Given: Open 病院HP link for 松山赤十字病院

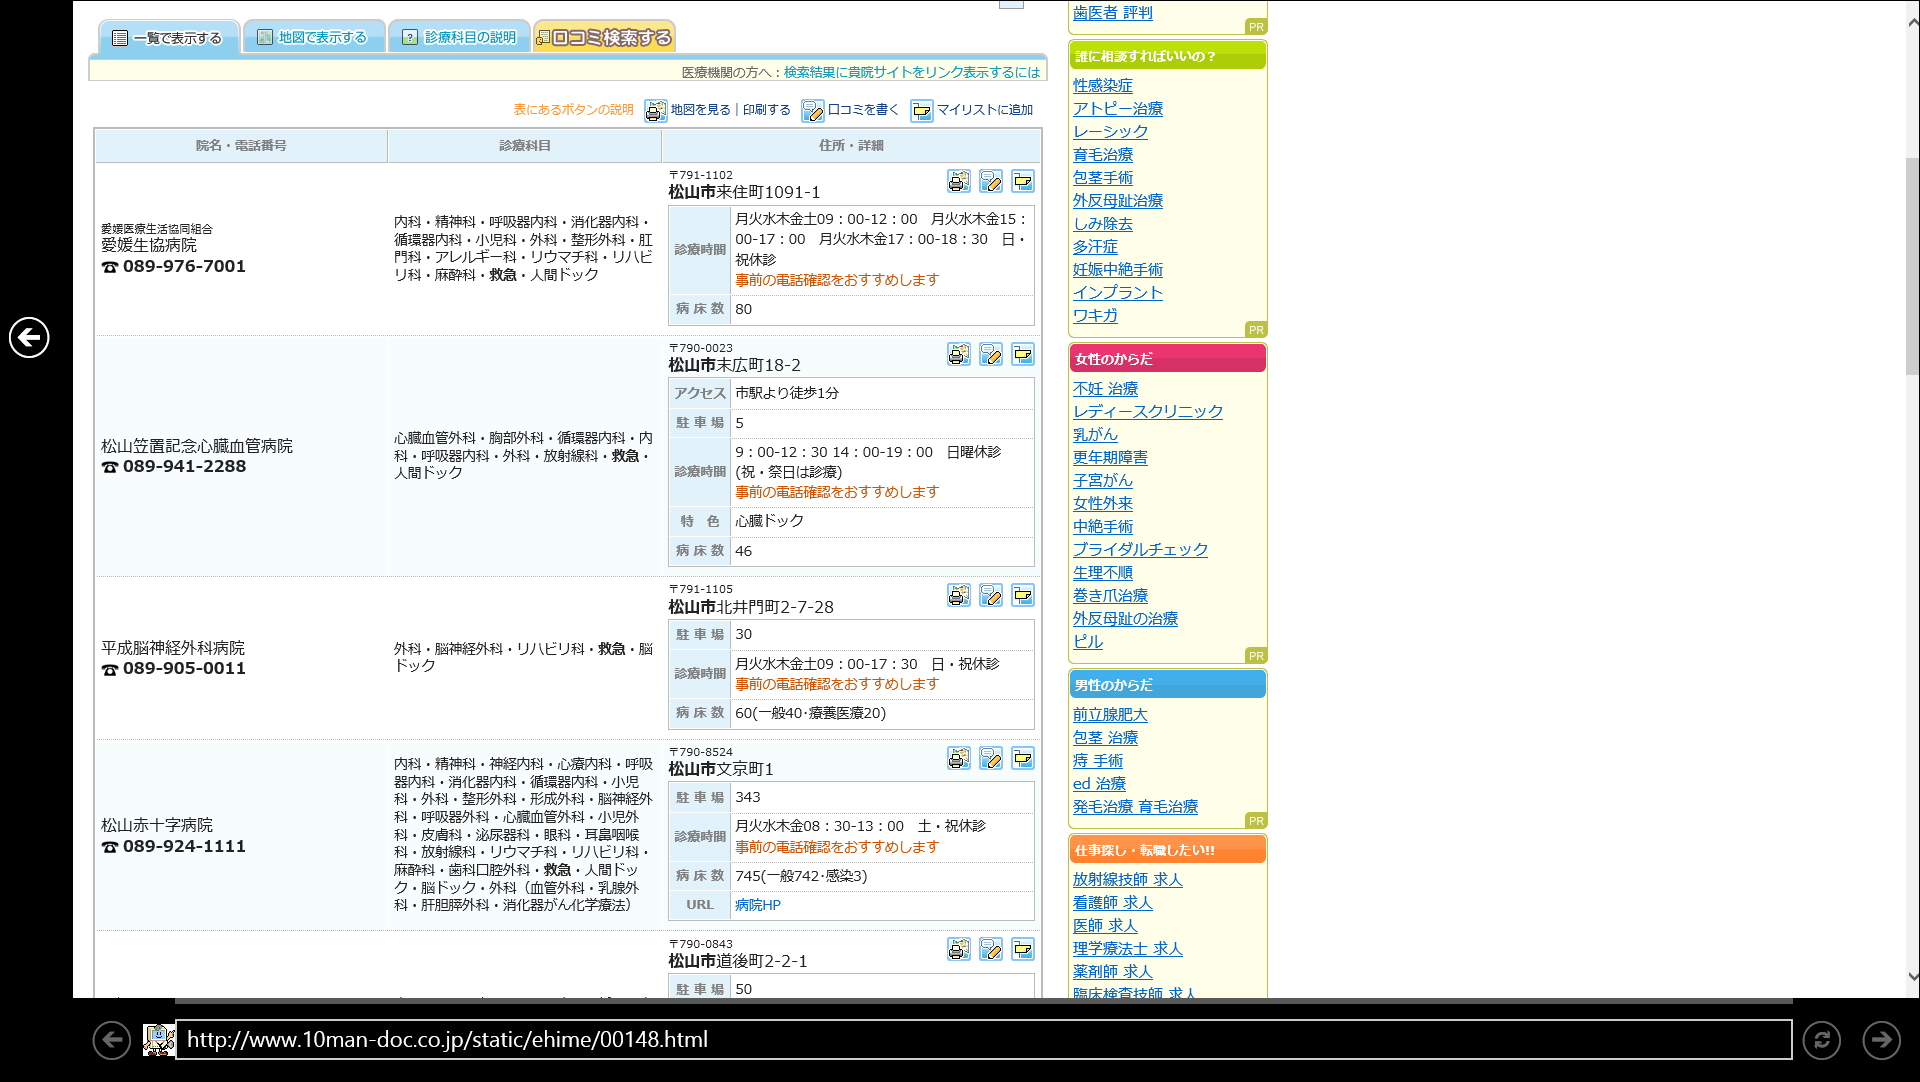Looking at the screenshot, I should [758, 905].
